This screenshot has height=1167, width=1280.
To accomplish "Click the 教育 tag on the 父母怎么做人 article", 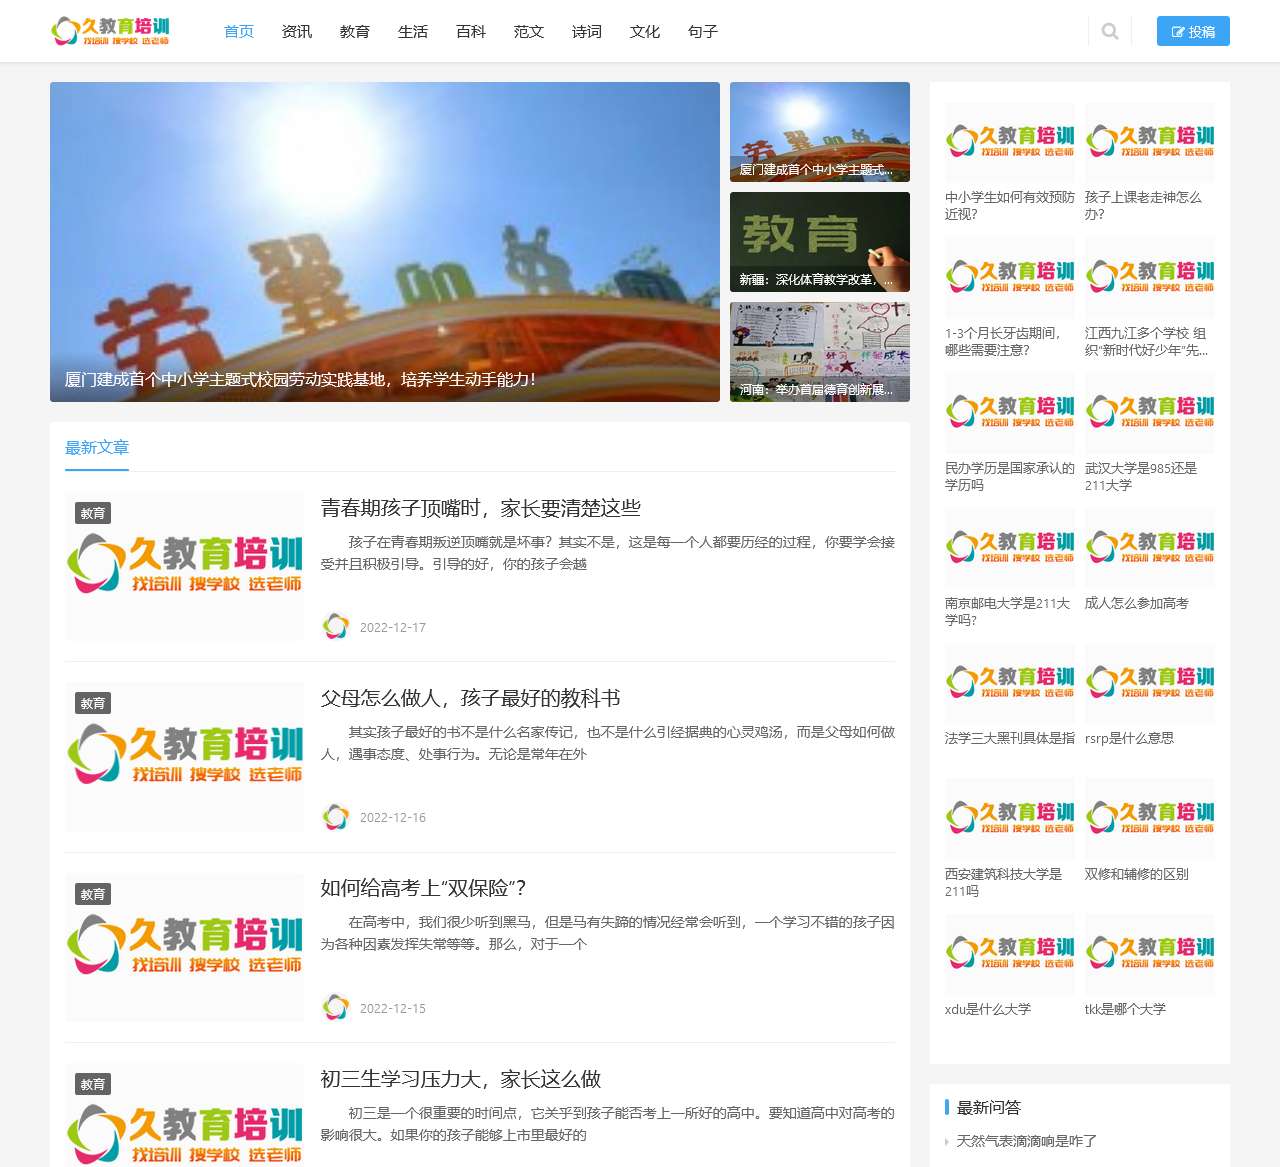I will (x=93, y=703).
